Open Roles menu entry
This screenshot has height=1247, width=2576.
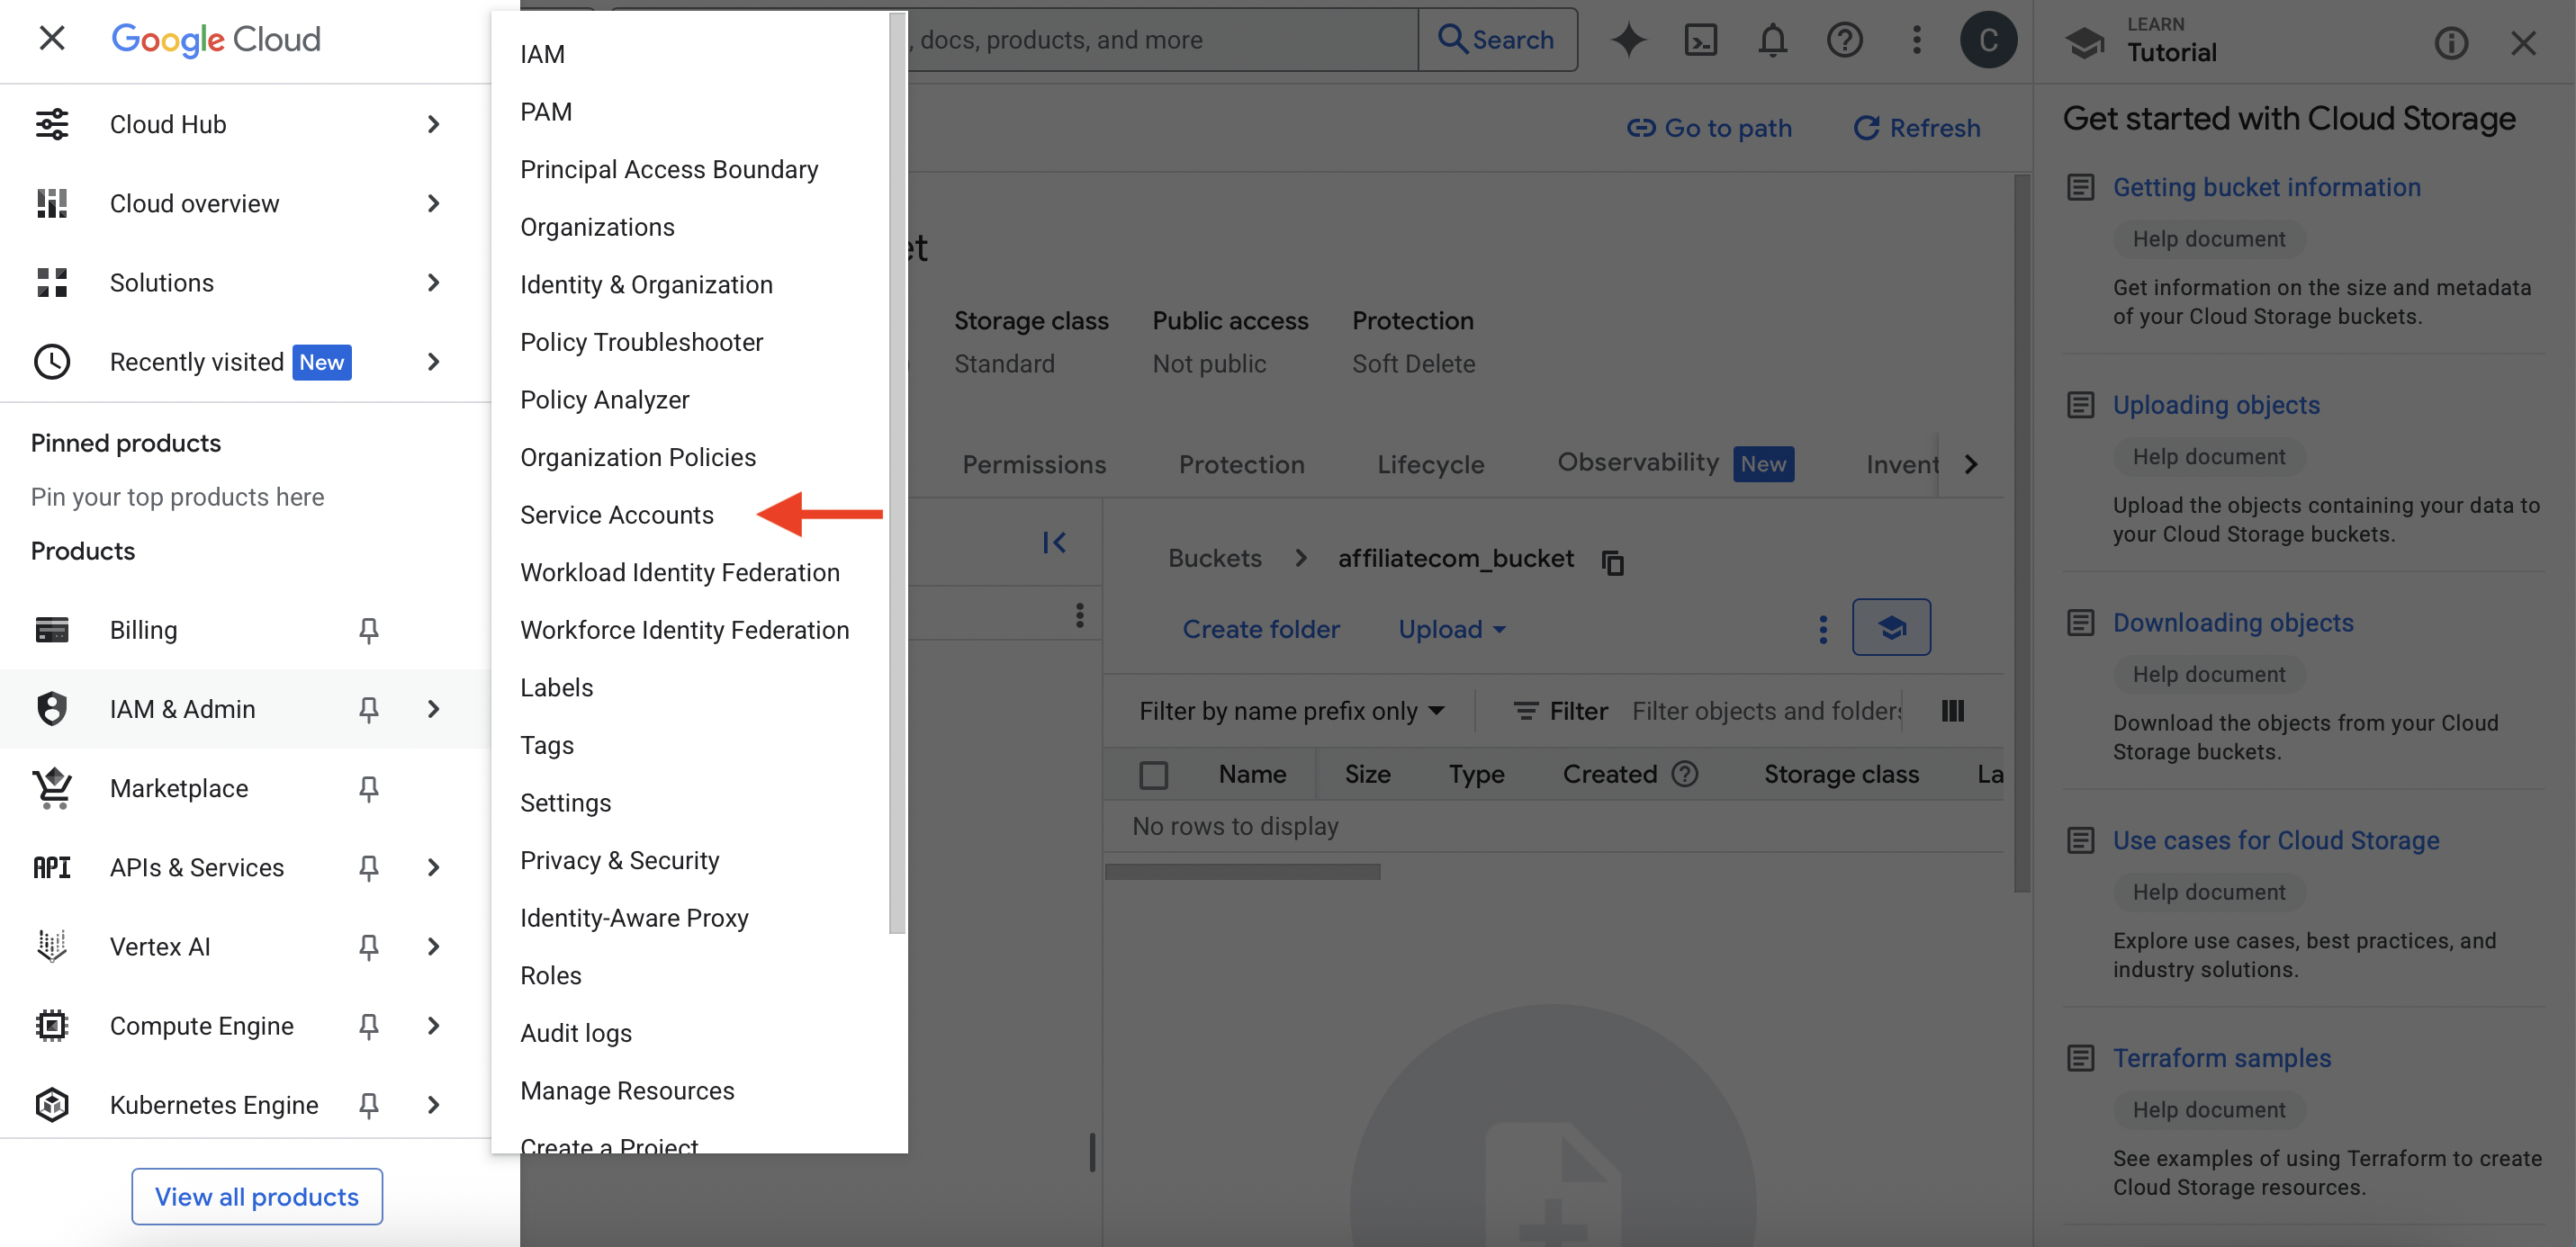550,976
